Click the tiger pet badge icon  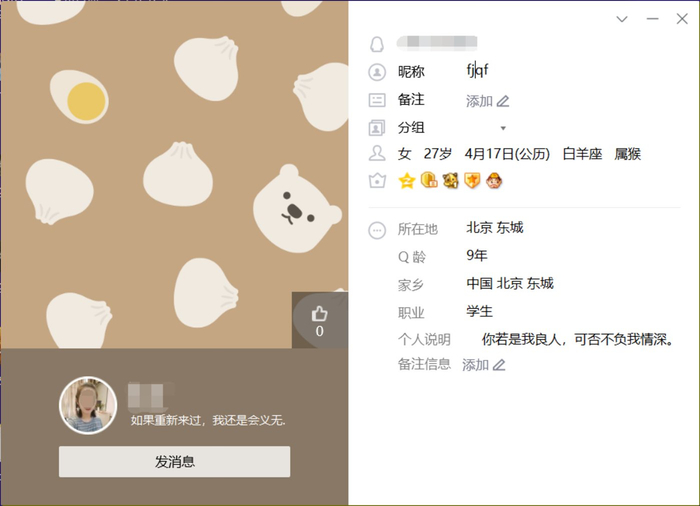click(450, 180)
